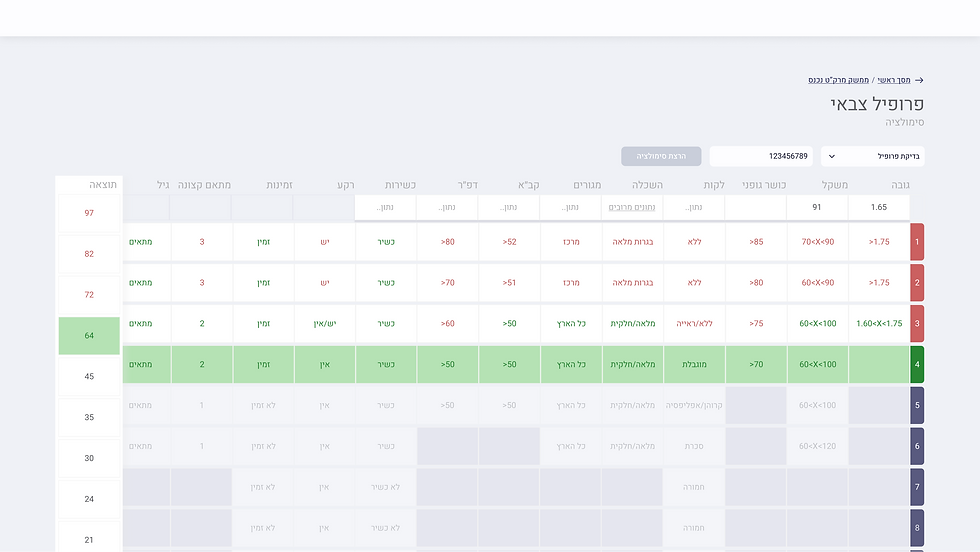Click the 'דפ"ר' placeholder input field
Viewport: 980px width, 552px height.
[x=448, y=207]
